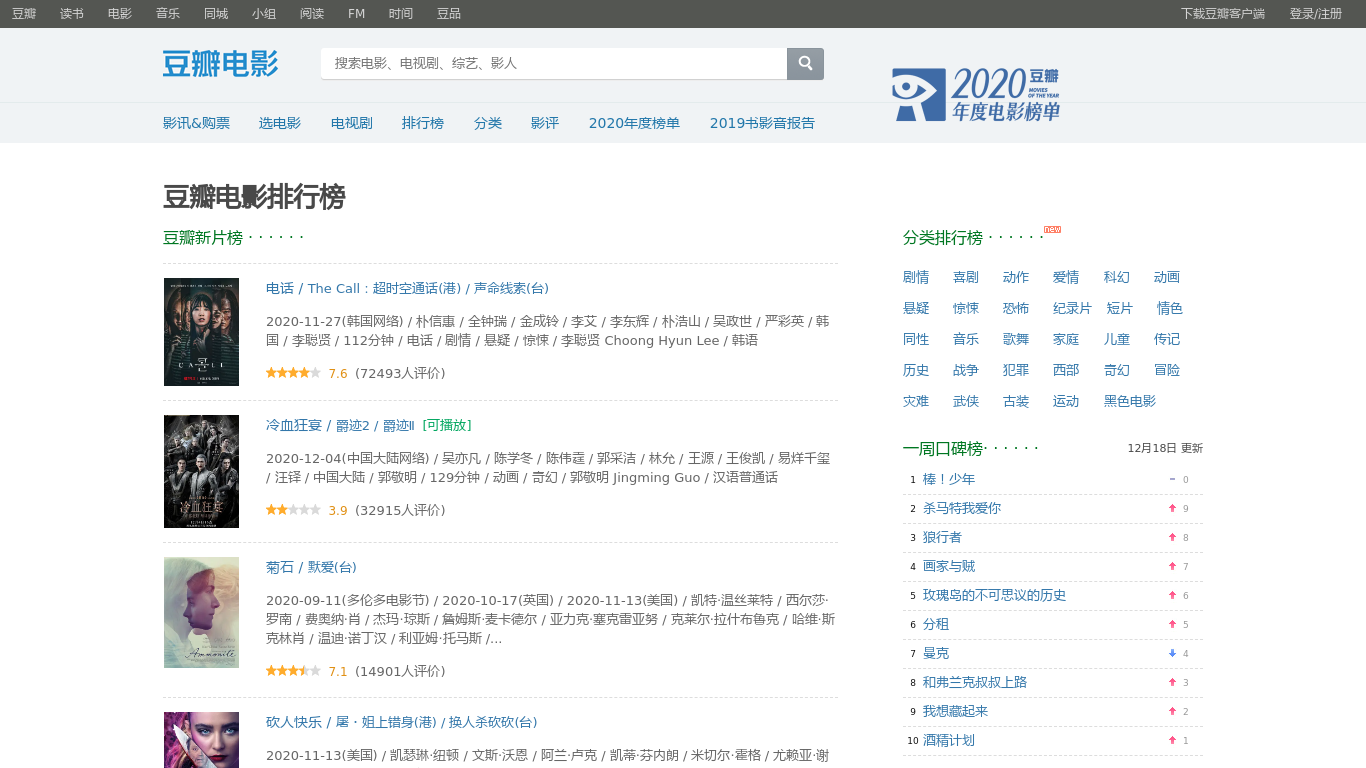Image resolution: width=1366 pixels, height=768 pixels.
Task: Select the 同性 category
Action: 916,339
